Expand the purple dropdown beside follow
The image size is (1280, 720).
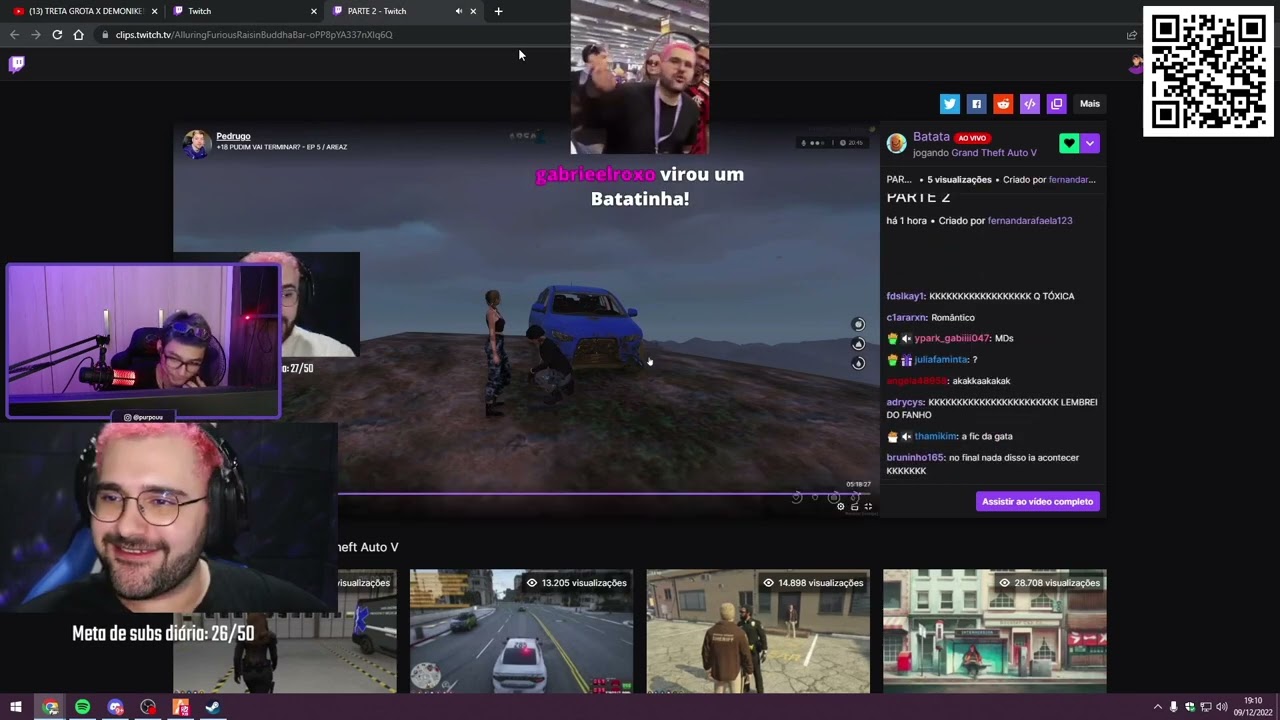tap(1090, 144)
